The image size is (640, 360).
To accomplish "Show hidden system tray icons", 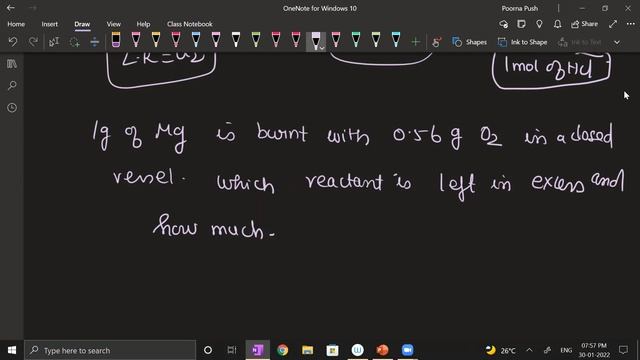I will tap(529, 350).
